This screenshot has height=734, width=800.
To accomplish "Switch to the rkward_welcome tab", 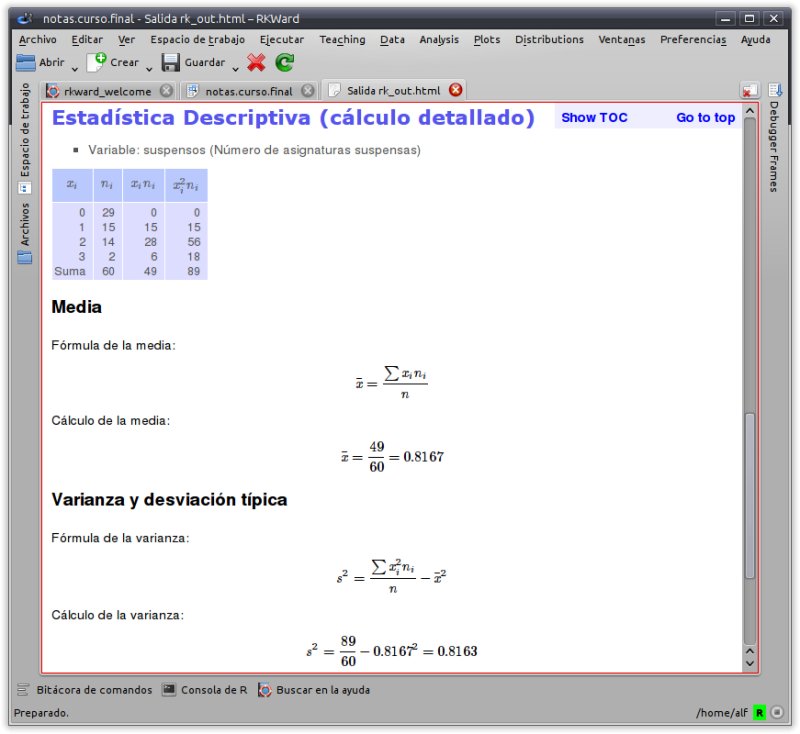I will point(107,91).
